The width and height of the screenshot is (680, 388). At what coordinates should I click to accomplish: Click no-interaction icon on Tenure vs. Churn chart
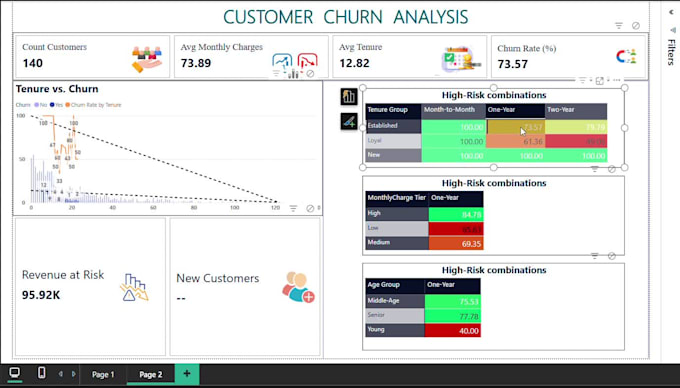(x=310, y=209)
